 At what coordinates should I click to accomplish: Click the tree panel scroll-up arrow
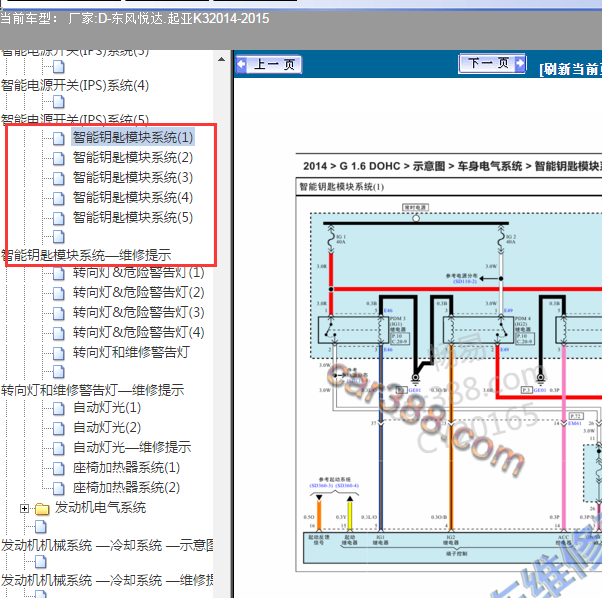point(222,59)
